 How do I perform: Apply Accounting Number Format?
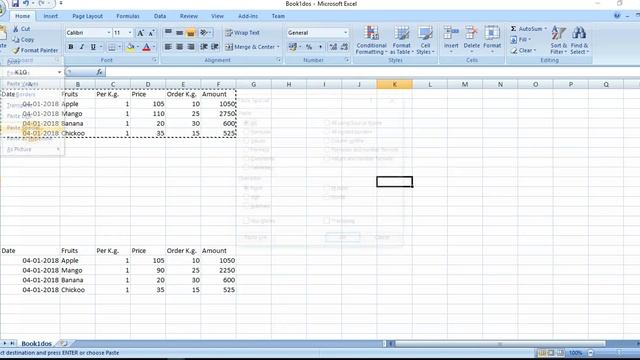tap(293, 47)
